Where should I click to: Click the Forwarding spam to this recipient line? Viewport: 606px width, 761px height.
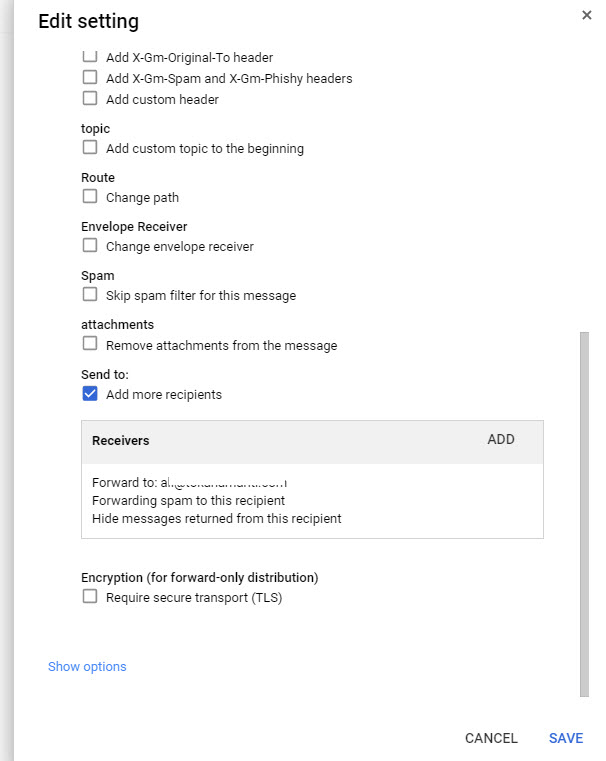[x=188, y=500]
